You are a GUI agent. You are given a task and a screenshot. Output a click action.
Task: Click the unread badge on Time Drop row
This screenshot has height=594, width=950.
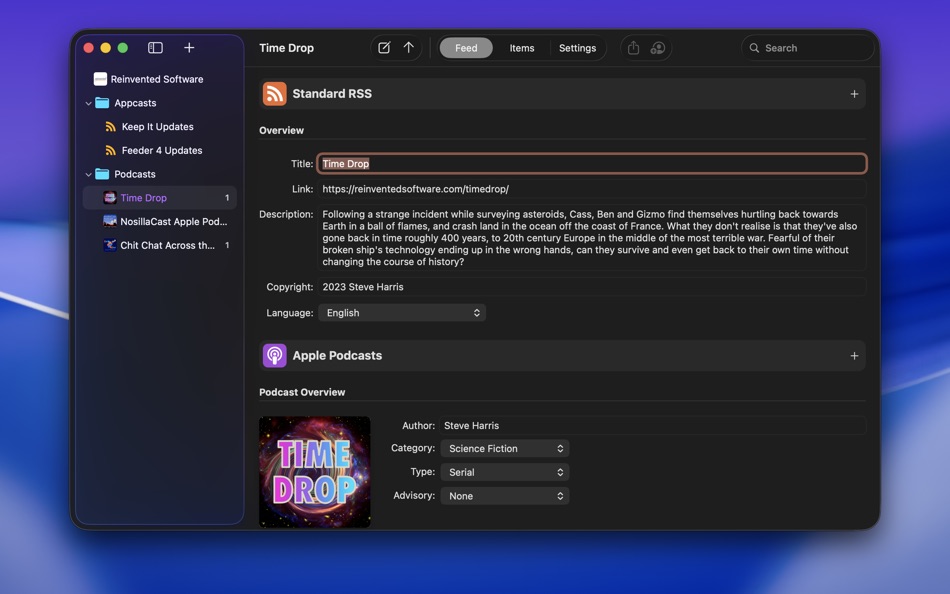click(227, 198)
